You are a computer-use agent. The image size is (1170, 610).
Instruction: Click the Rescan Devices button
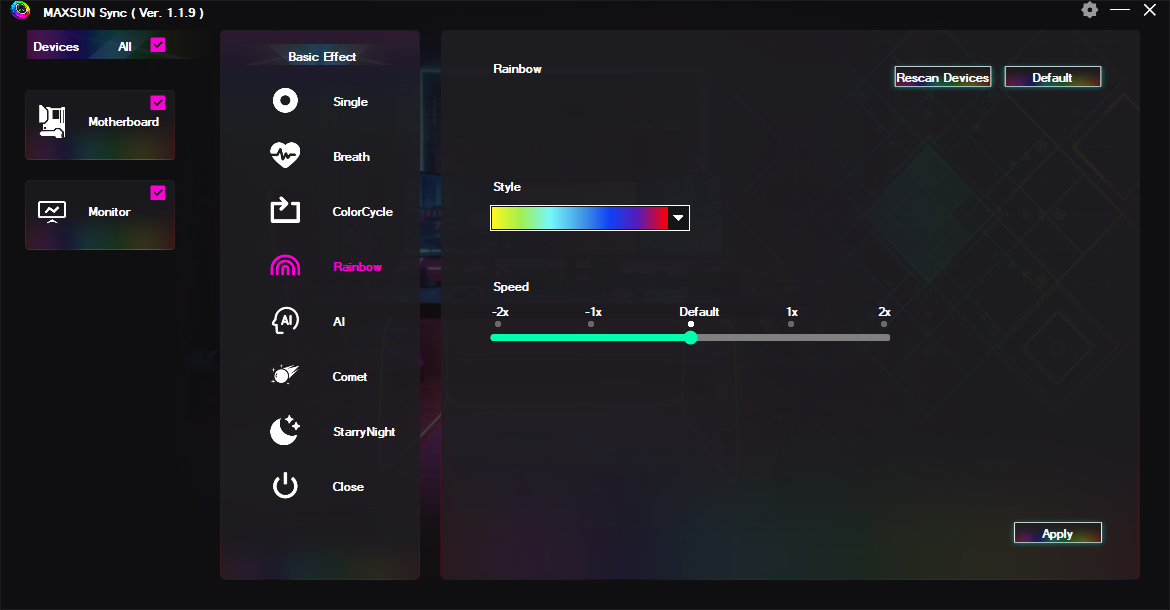942,78
